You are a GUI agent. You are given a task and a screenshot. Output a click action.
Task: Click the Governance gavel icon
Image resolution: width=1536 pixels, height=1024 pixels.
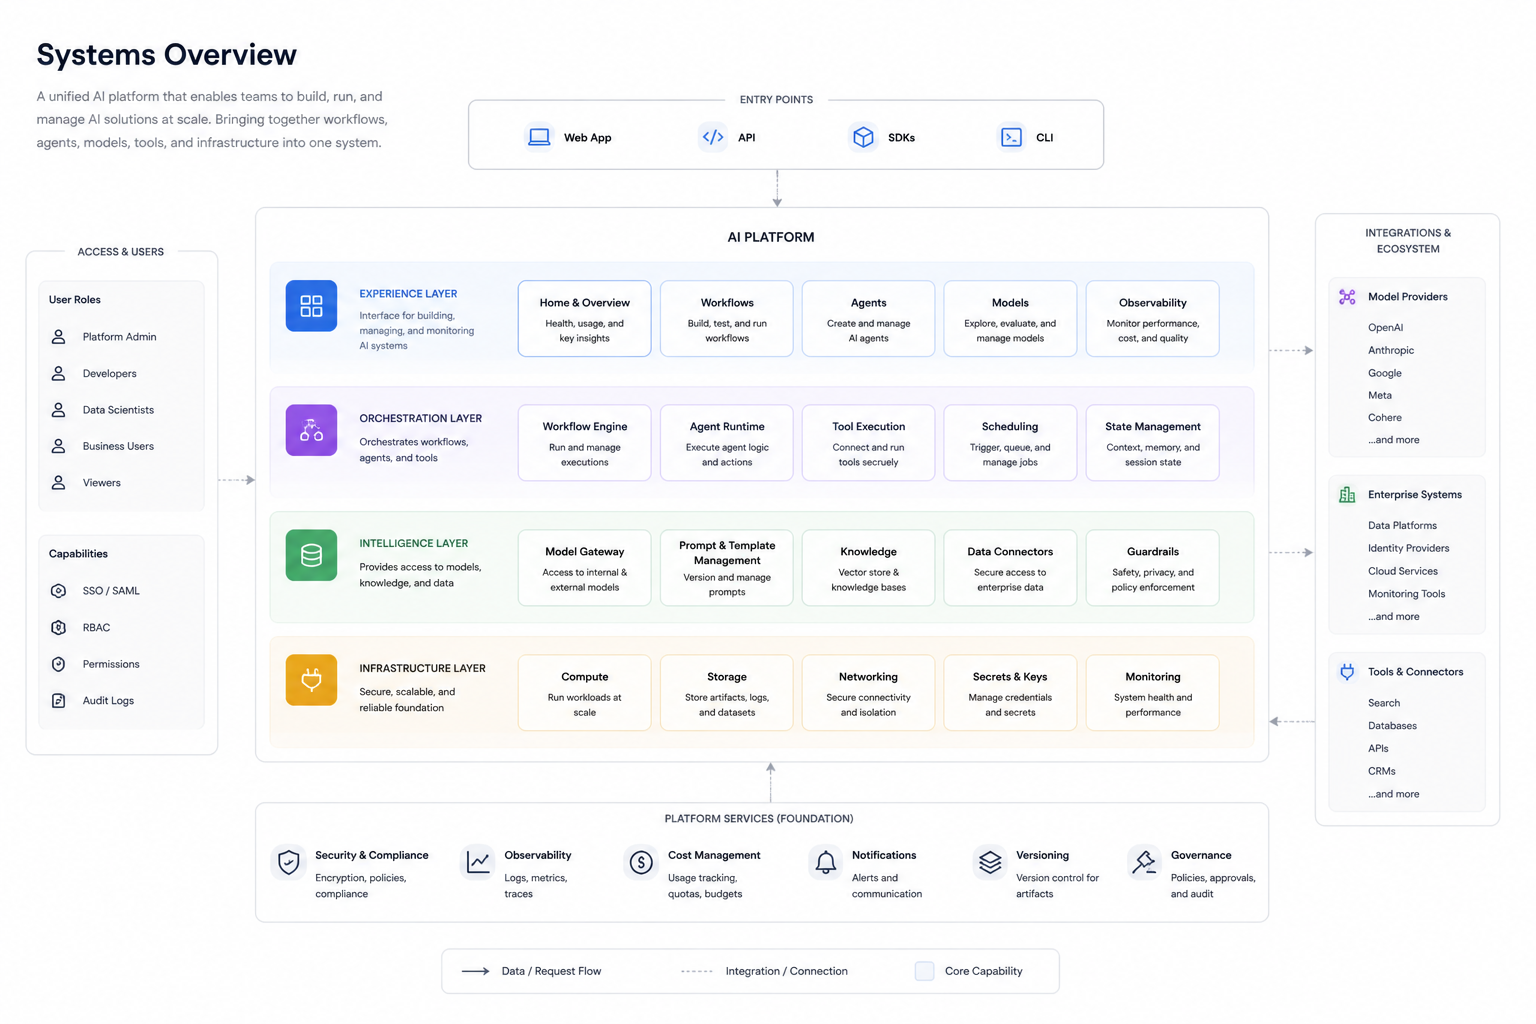tap(1144, 862)
